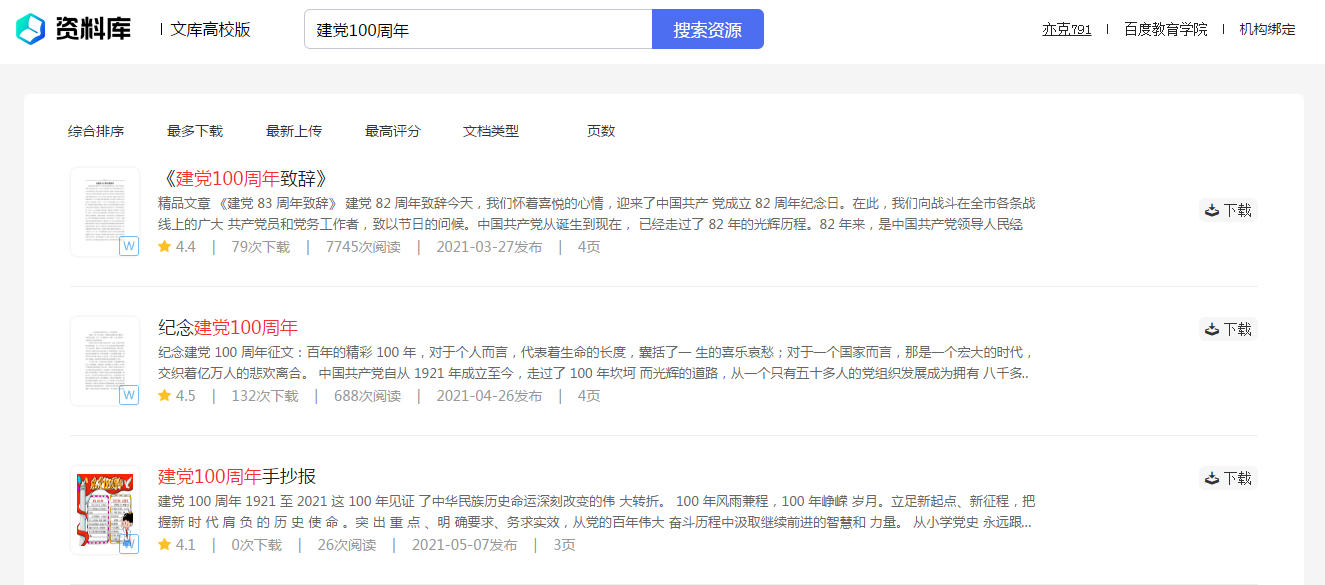Sort results by 最高评分
This screenshot has width=1325, height=585.
[393, 131]
